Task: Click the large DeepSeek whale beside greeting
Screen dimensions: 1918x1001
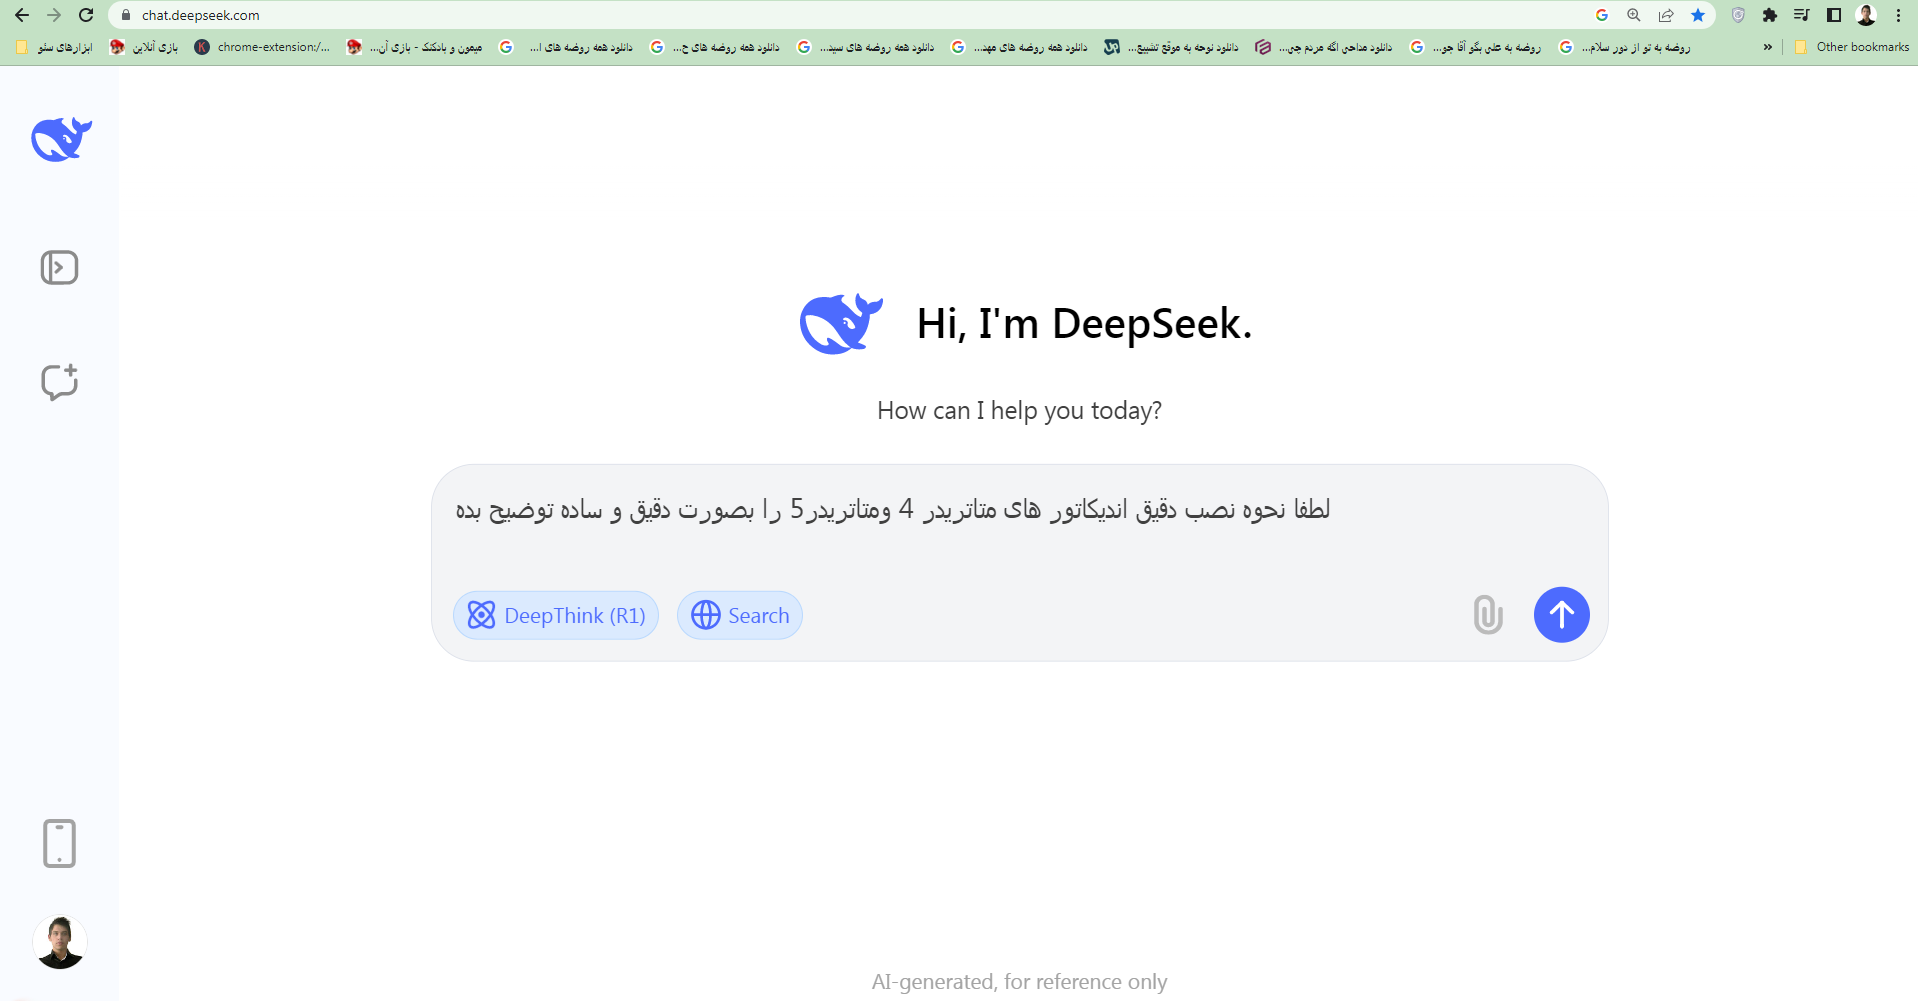Action: coord(841,324)
